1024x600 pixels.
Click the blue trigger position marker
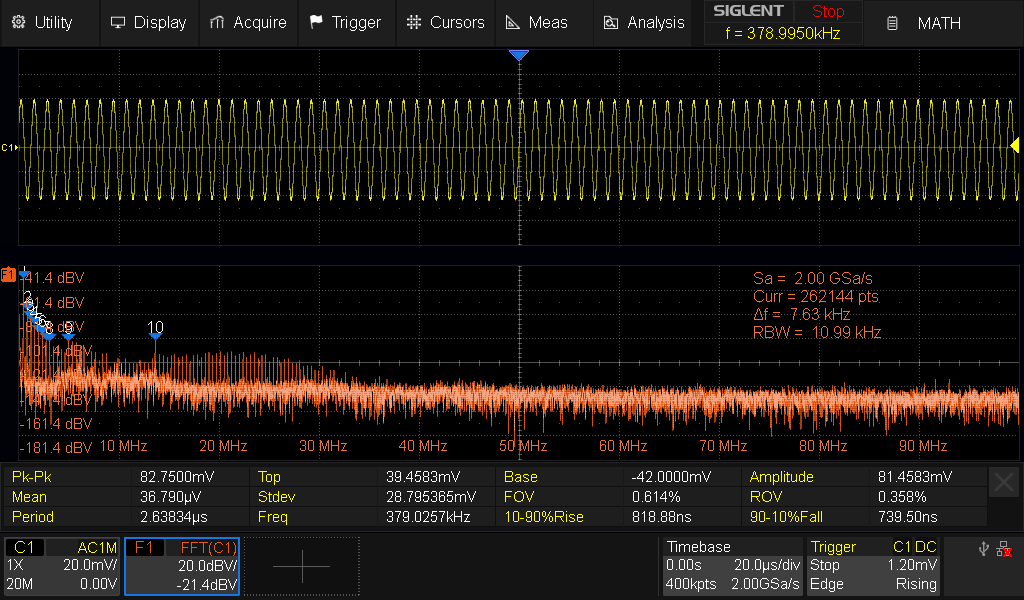pyautogui.click(x=518, y=56)
